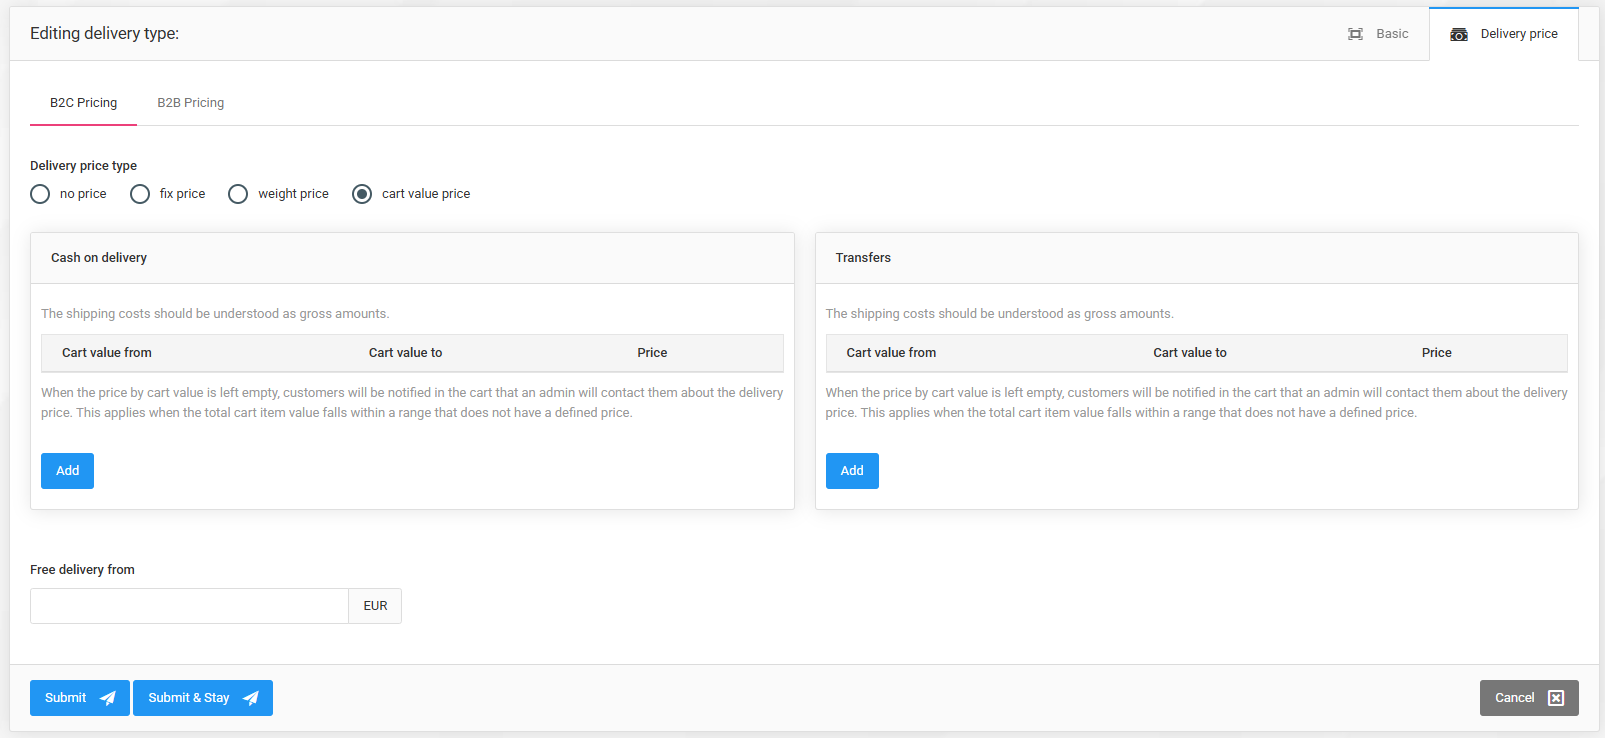Click the Delivery price tab money icon

coord(1459,34)
